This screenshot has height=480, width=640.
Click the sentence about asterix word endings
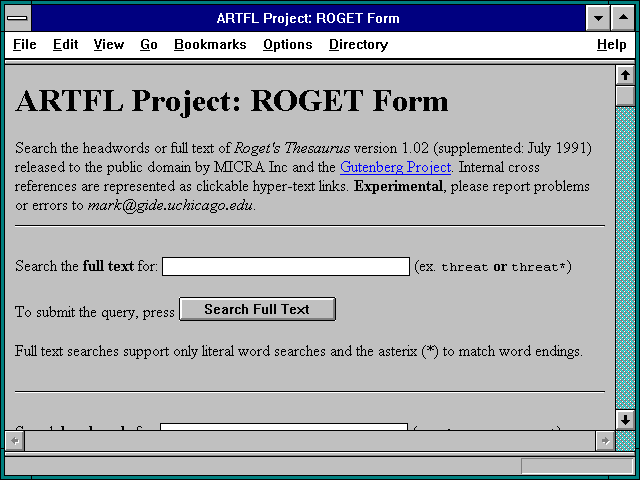[299, 351]
